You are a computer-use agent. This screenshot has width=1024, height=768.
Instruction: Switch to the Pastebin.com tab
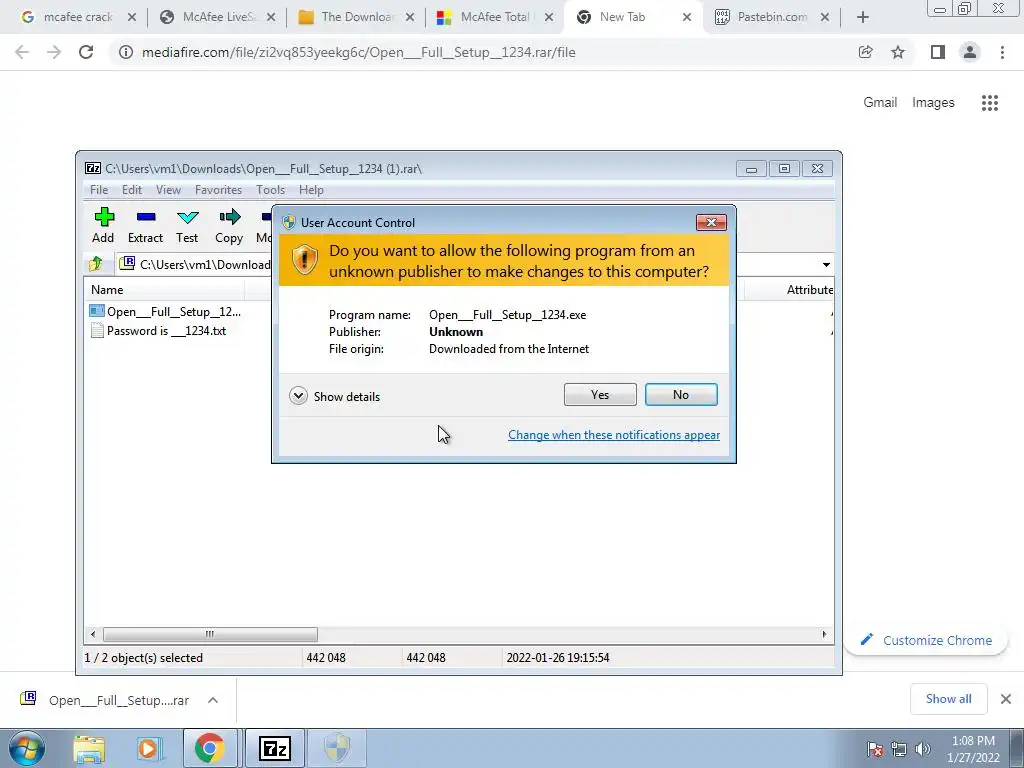click(772, 18)
